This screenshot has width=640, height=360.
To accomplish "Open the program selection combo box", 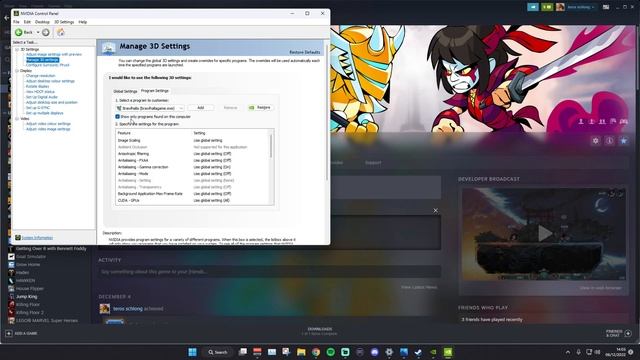I will (x=149, y=108).
